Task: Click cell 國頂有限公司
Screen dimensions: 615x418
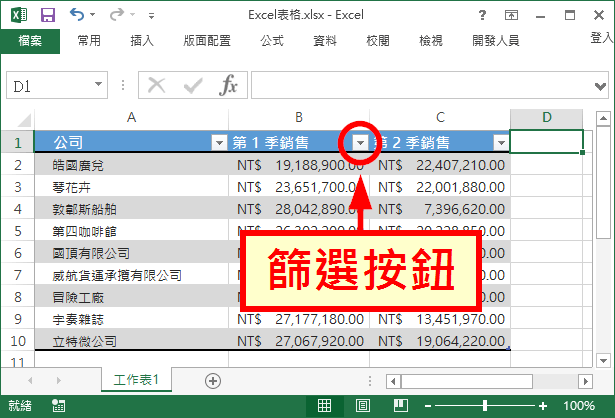Action: [x=131, y=253]
